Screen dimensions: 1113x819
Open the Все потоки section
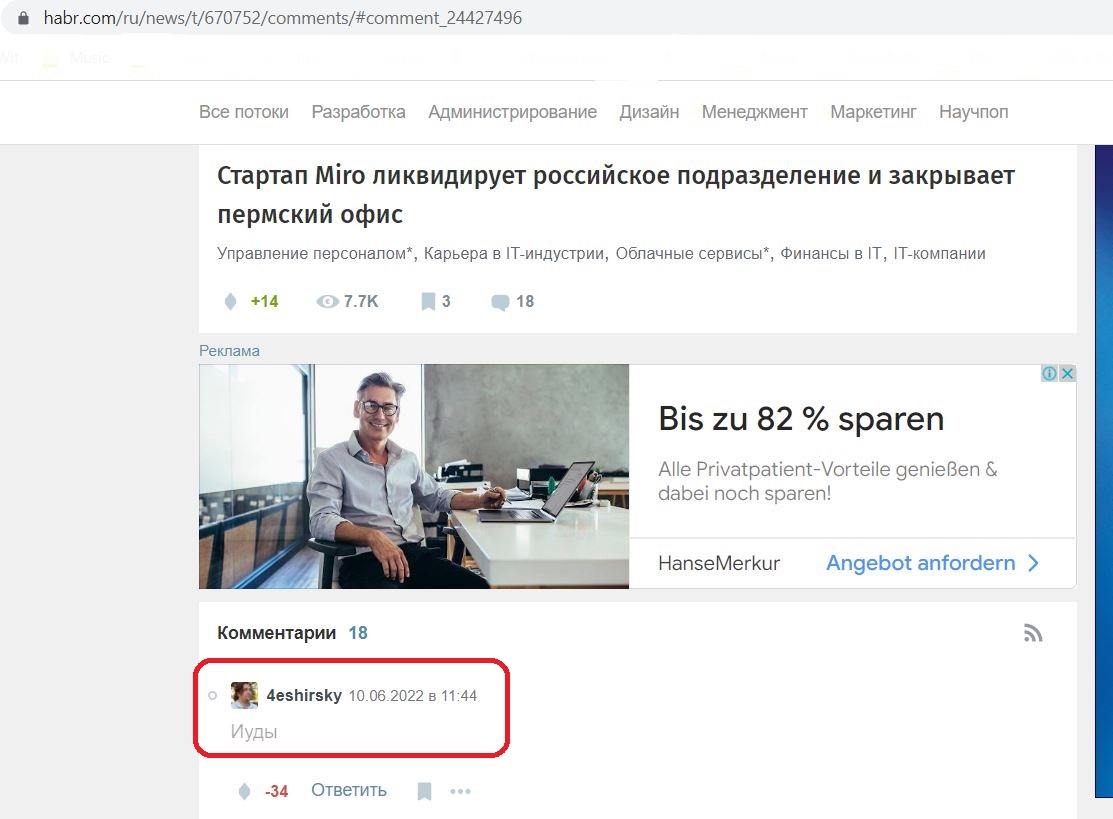coord(243,112)
